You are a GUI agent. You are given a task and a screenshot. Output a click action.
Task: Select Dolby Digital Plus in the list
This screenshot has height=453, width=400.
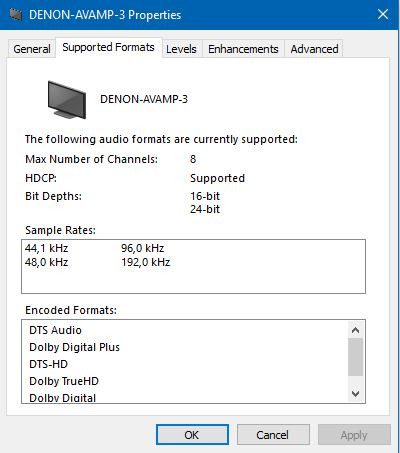click(x=74, y=347)
